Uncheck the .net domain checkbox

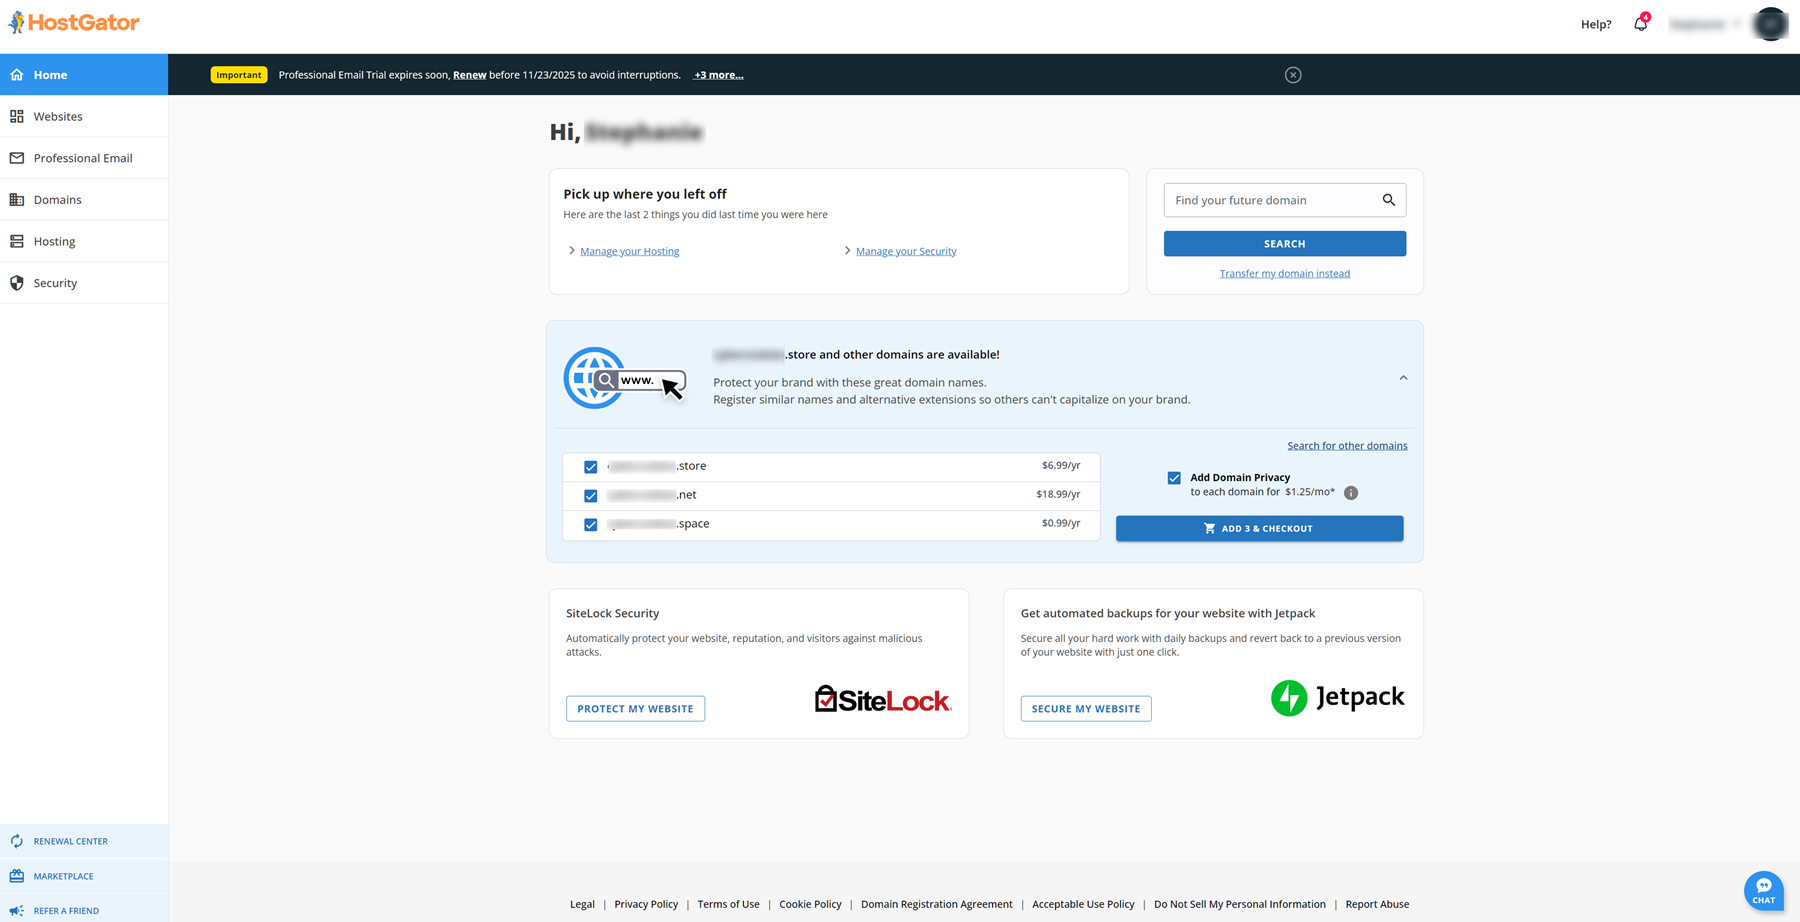(x=591, y=496)
